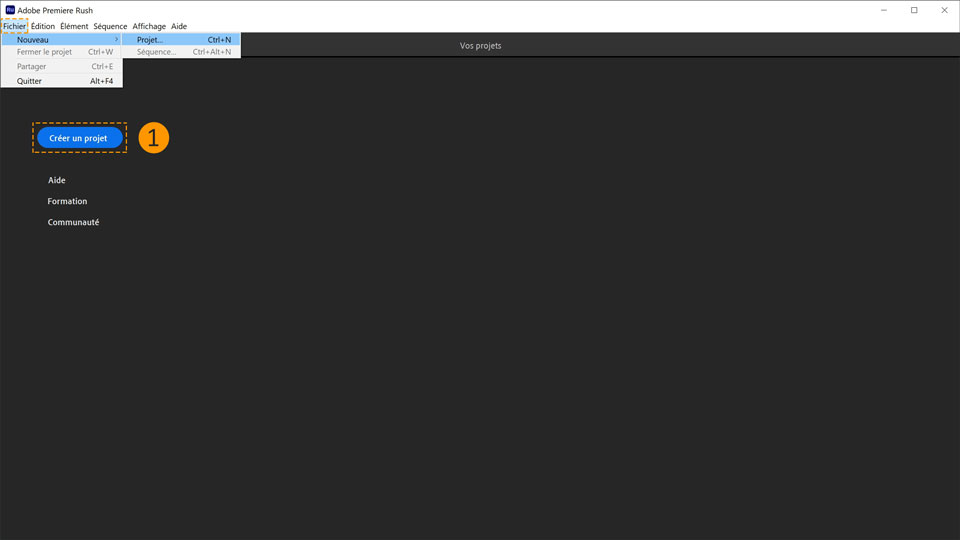
Task: Open the Séquence menu
Action: coord(110,26)
